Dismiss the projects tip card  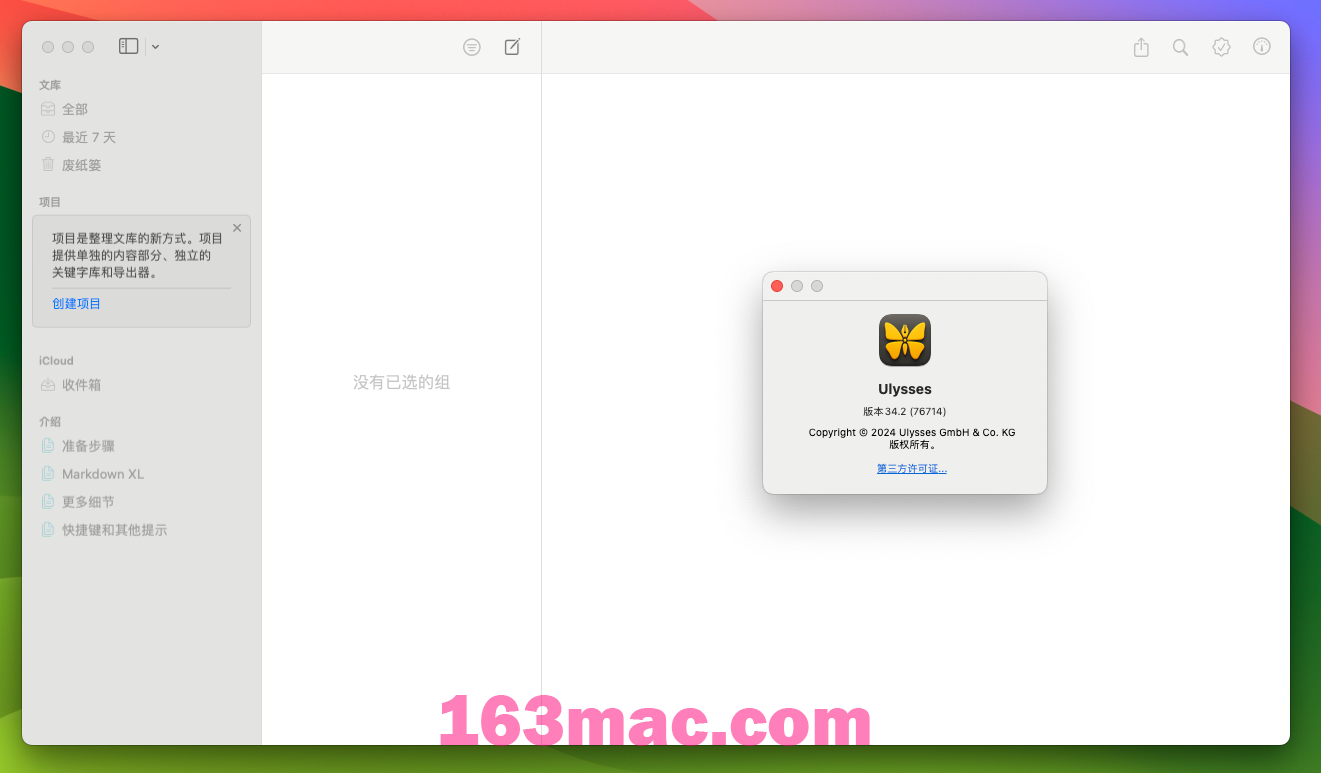point(237,228)
